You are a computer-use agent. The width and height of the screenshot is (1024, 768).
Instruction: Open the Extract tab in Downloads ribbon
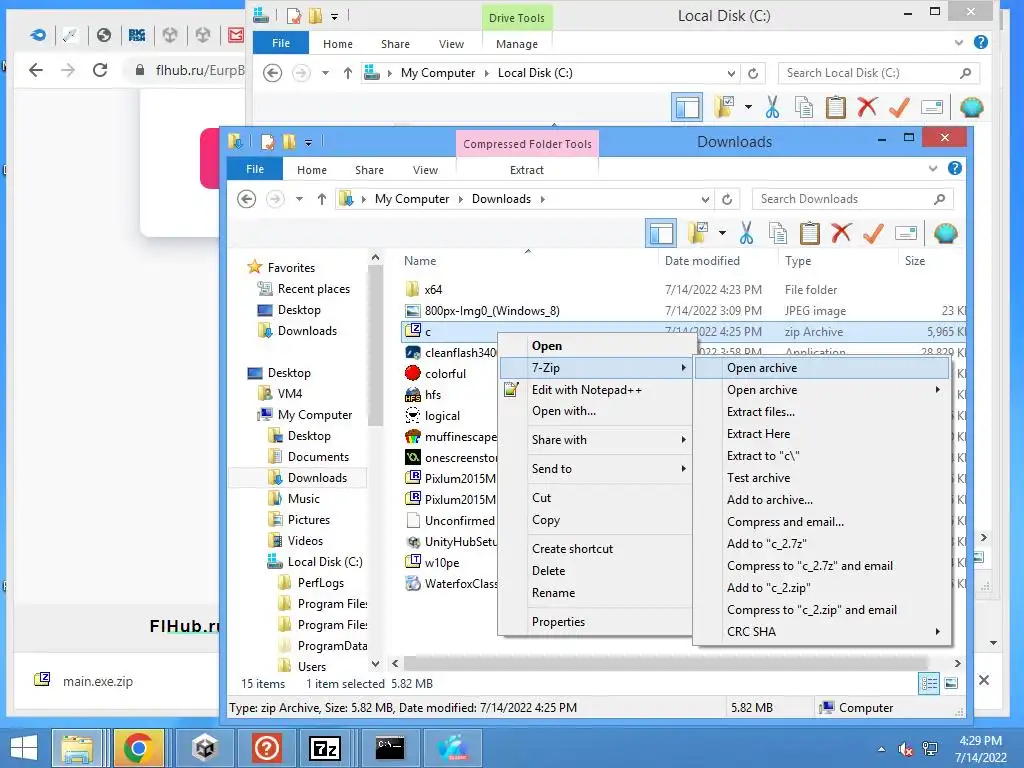[x=526, y=170]
